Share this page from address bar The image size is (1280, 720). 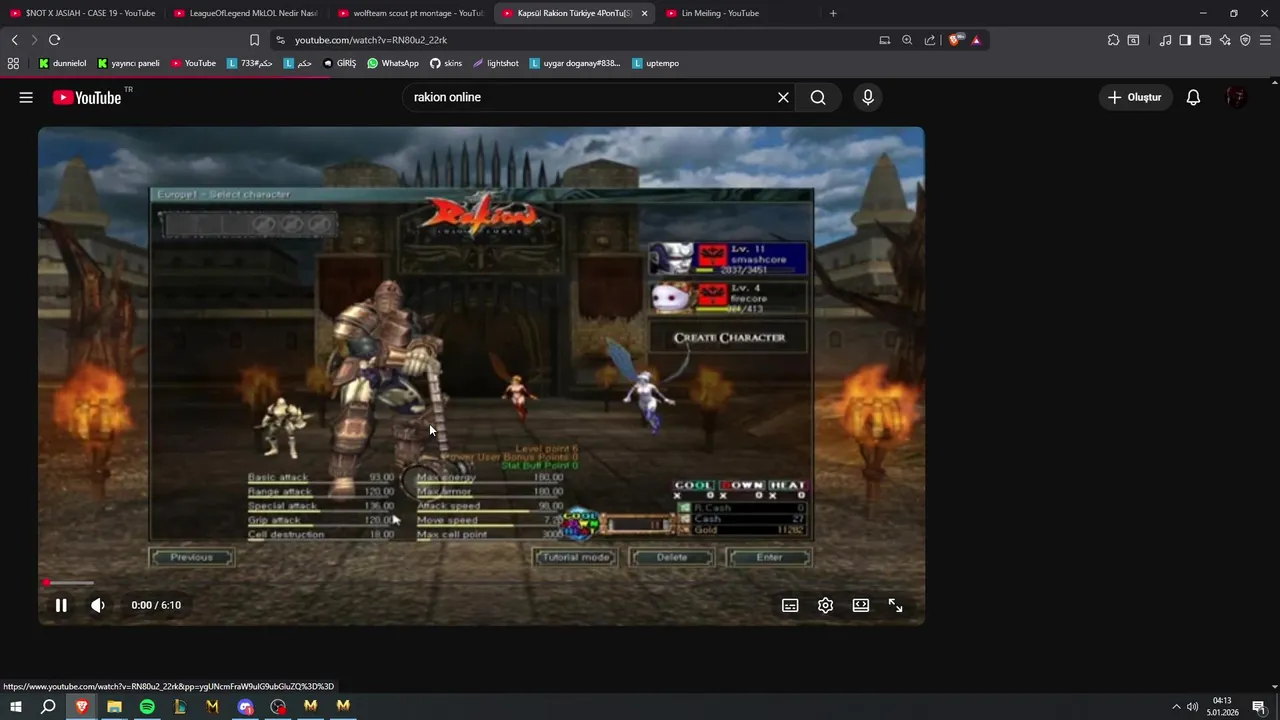click(x=930, y=40)
